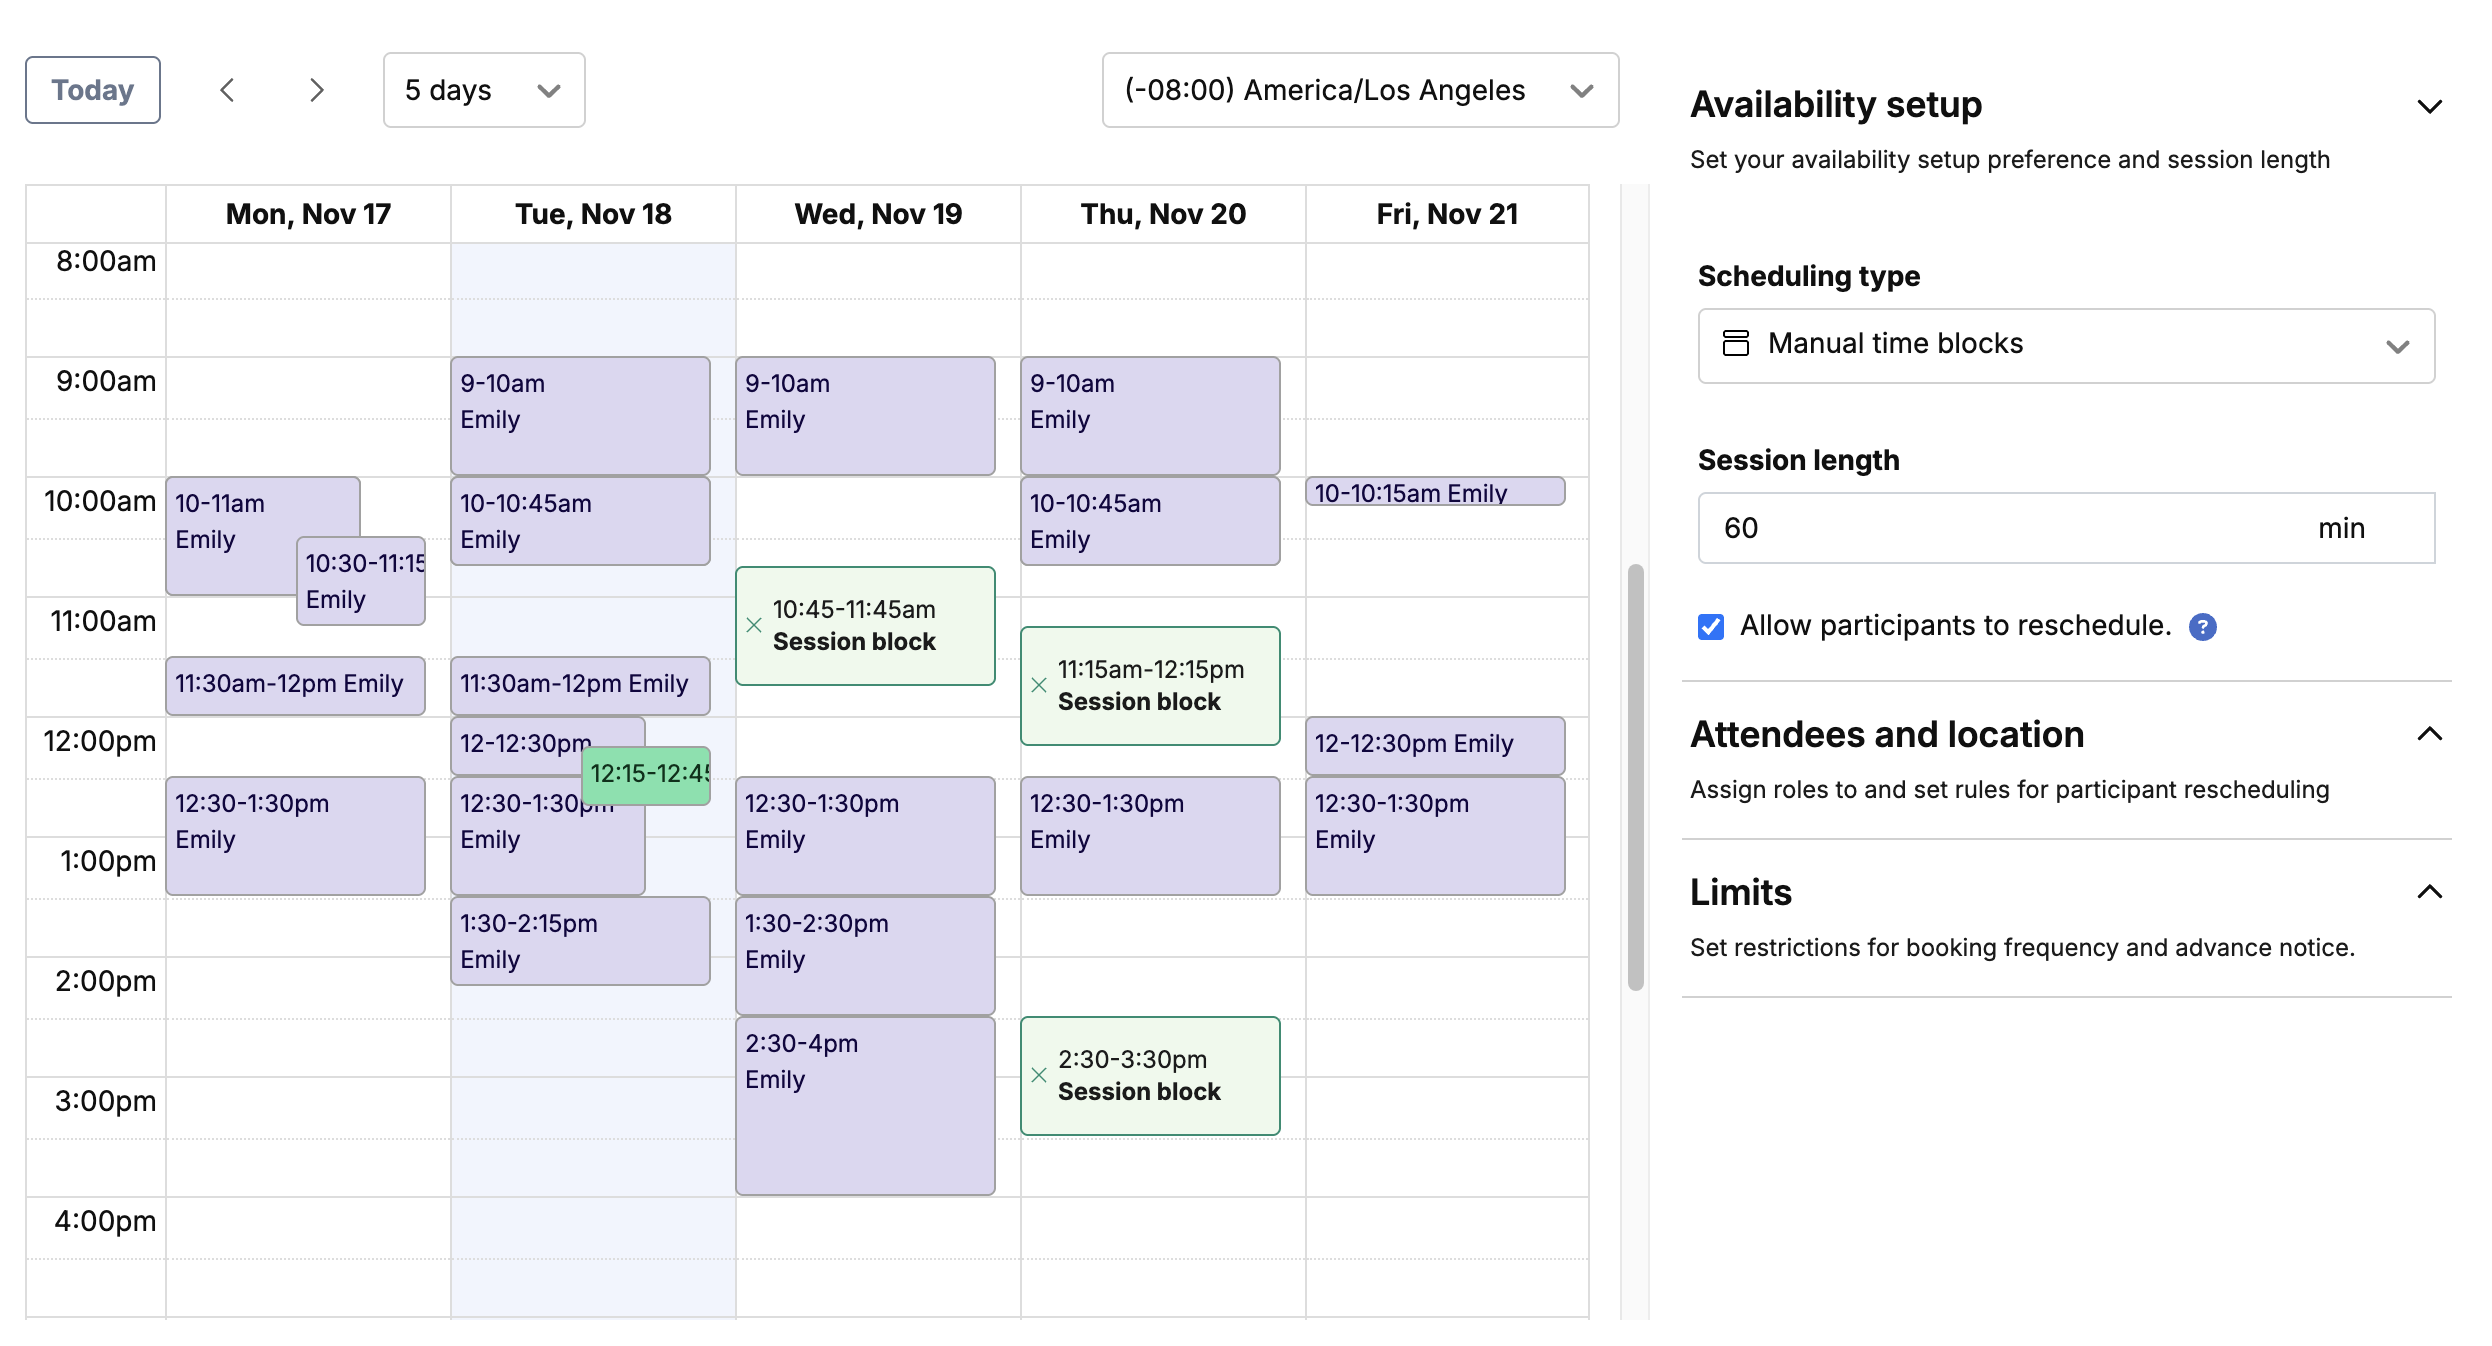Remove the 2:30-3:30pm session block
Image resolution: width=2492 pixels, height=1346 pixels.
[1039, 1075]
